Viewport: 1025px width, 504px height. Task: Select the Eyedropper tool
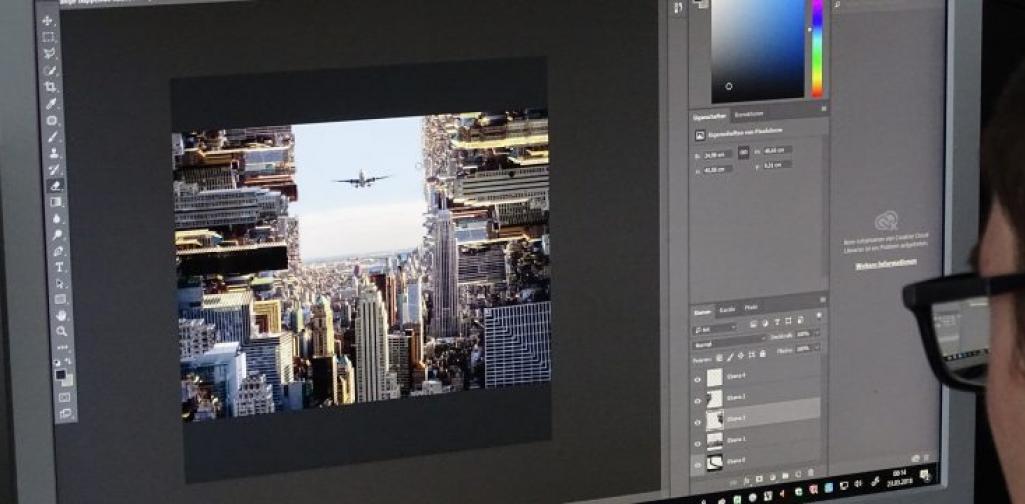click(51, 104)
